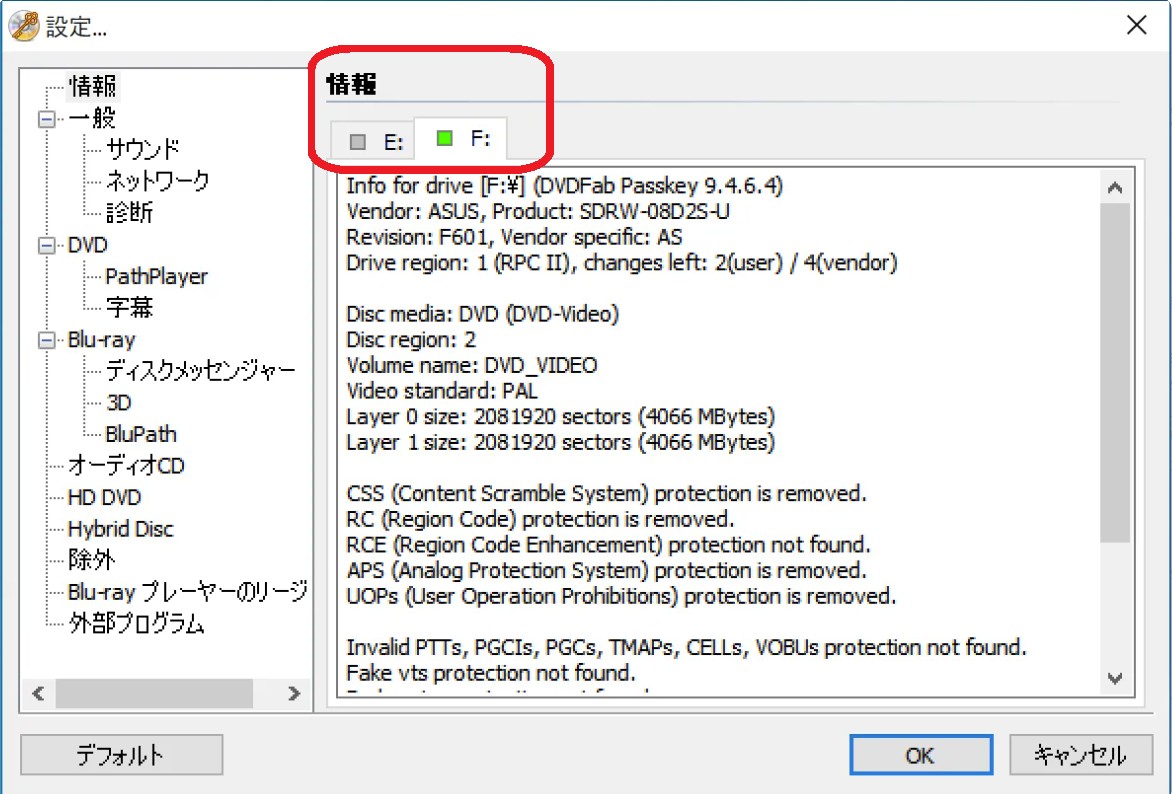The width and height of the screenshot is (1172, 794).
Task: Click the CSS protection removed line
Action: (606, 494)
